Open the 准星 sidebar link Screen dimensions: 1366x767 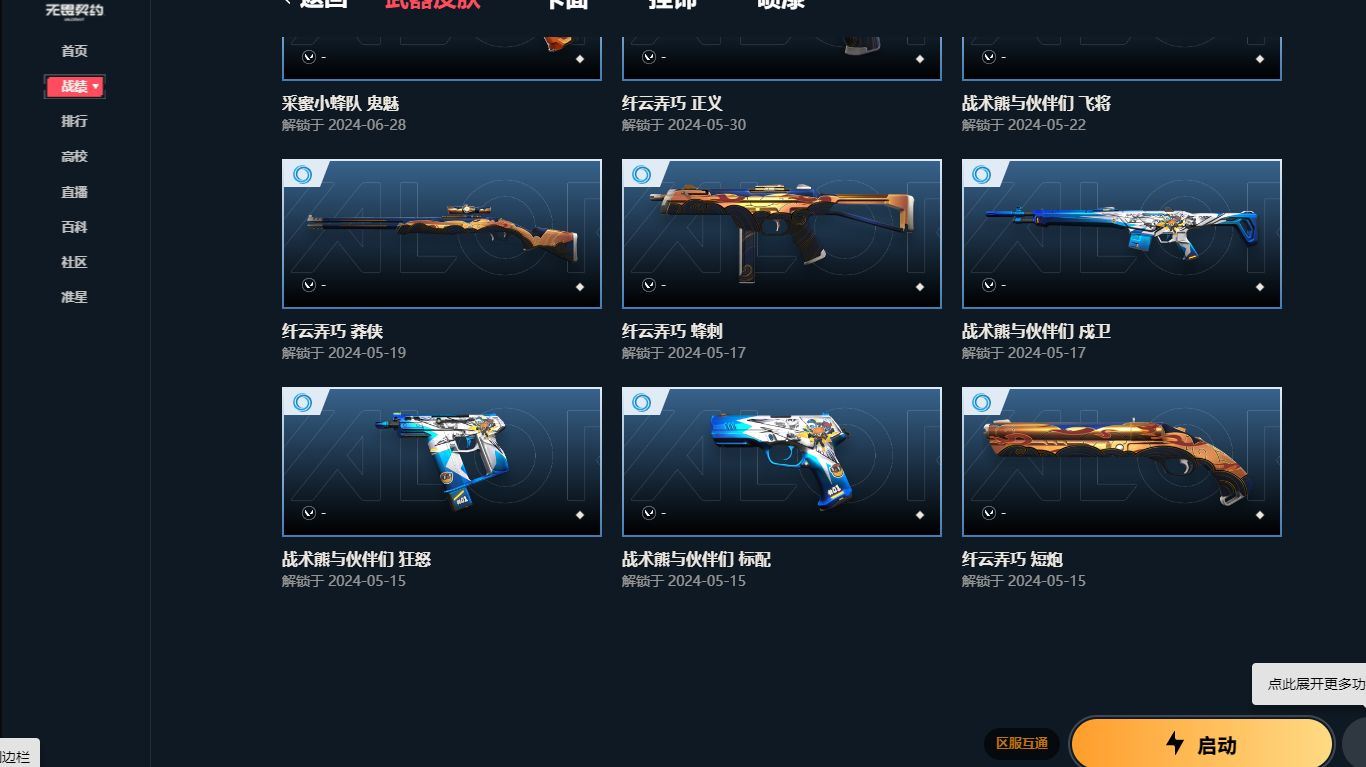(74, 297)
